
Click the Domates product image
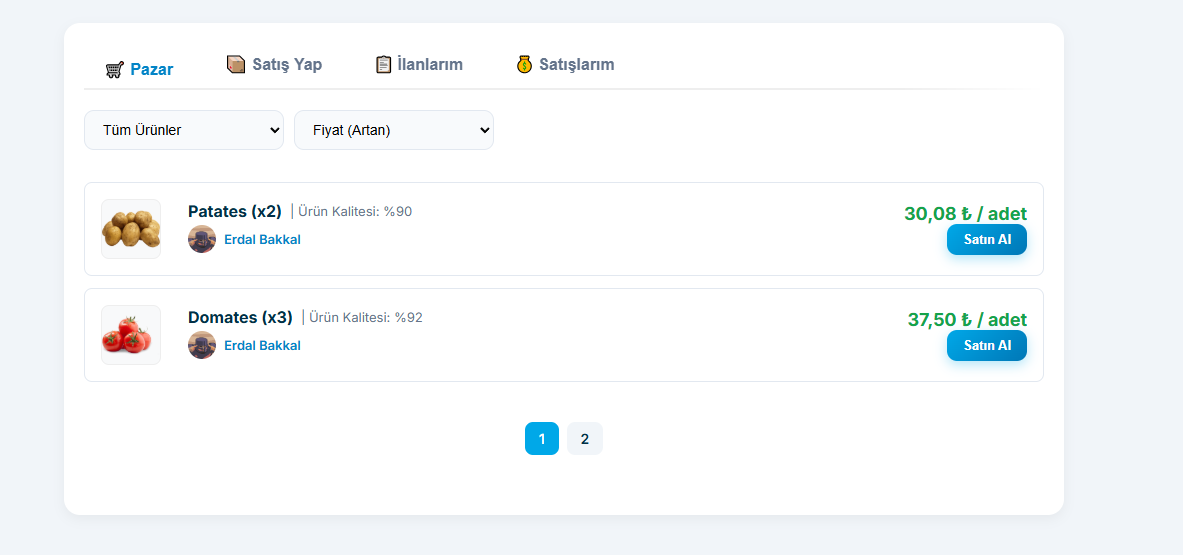point(131,335)
